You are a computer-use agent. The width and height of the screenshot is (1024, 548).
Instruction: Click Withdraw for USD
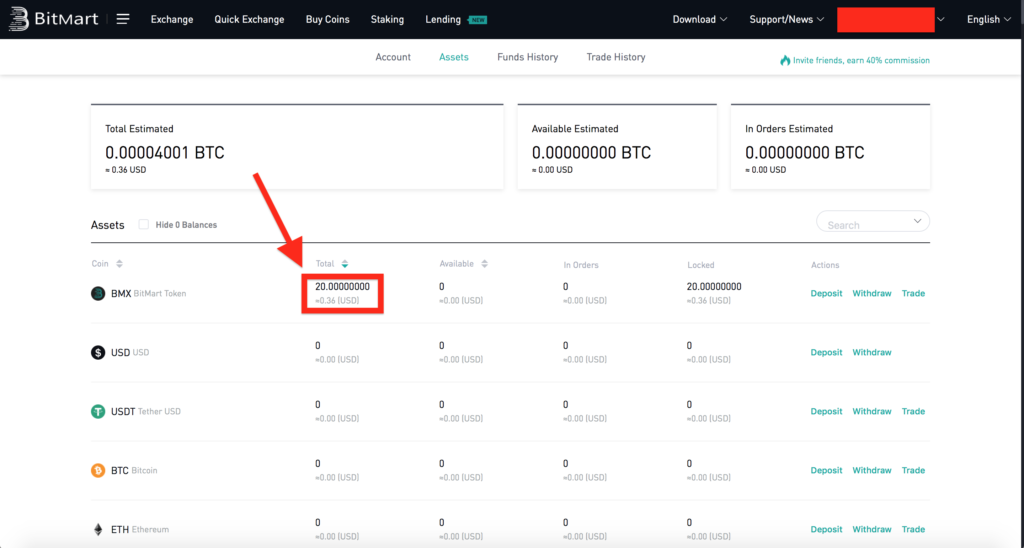tap(872, 352)
